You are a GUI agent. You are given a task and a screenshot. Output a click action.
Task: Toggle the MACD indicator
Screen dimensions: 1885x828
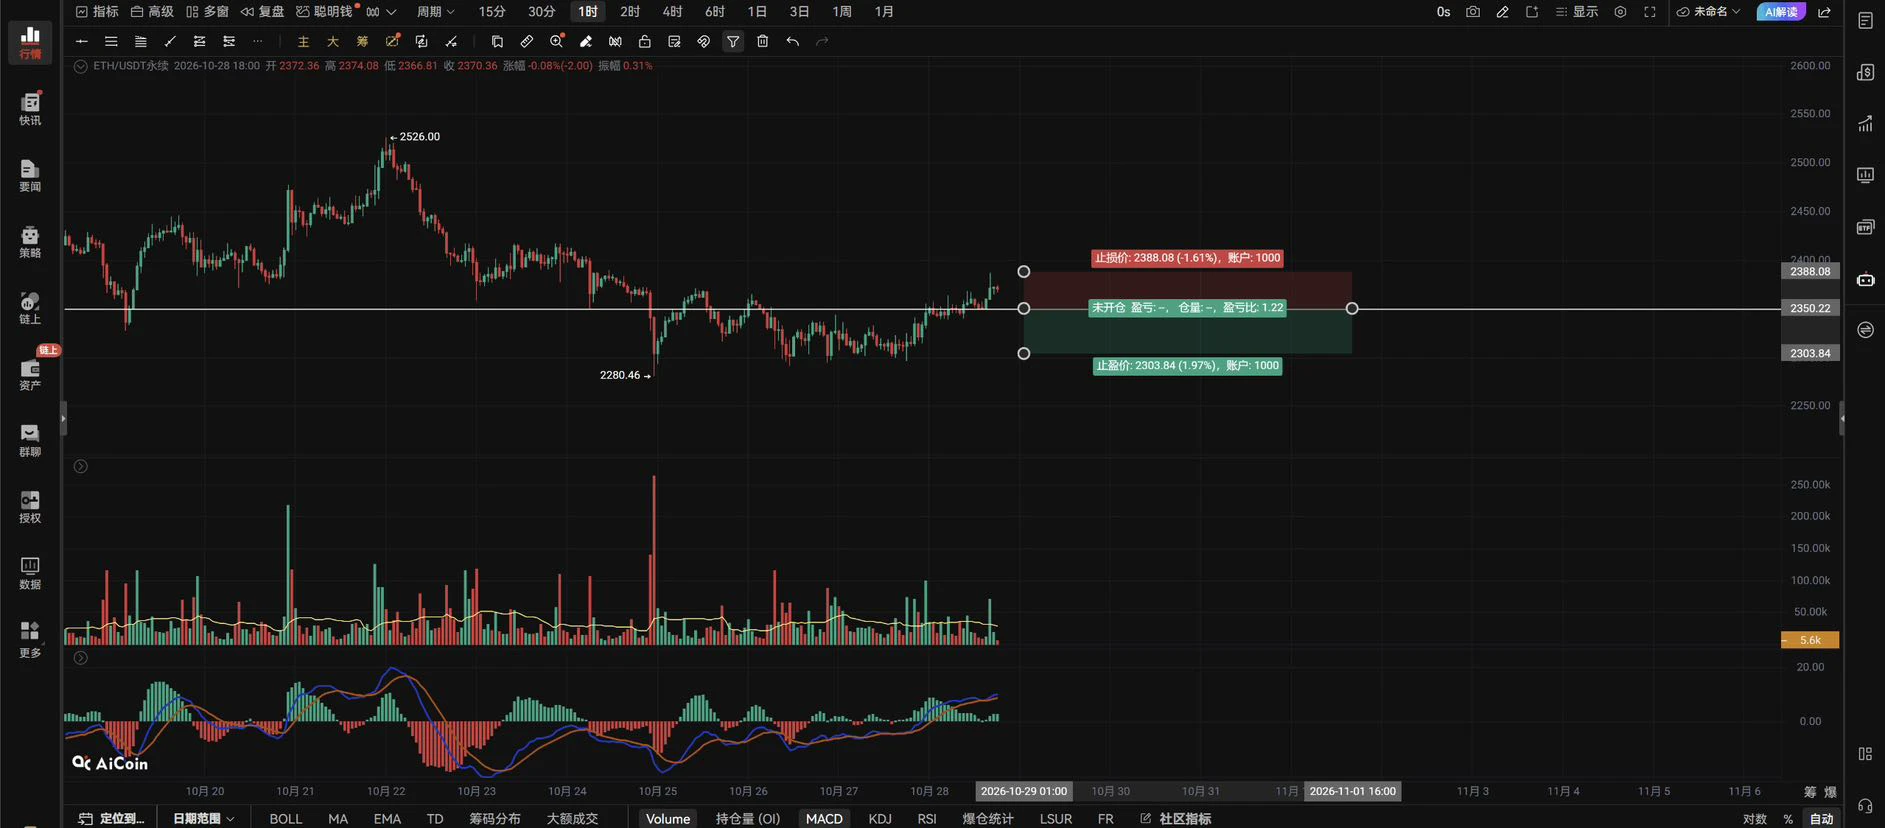point(824,818)
